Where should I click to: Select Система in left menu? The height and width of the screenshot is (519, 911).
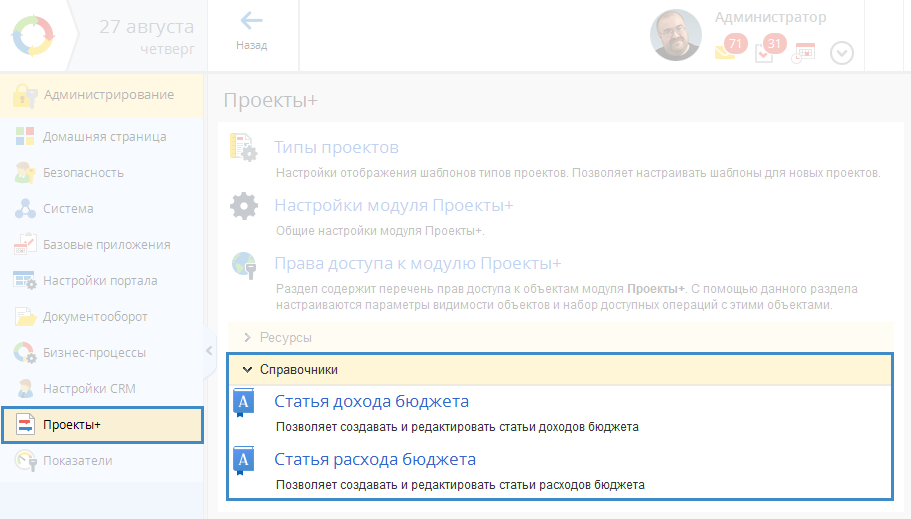(x=68, y=209)
